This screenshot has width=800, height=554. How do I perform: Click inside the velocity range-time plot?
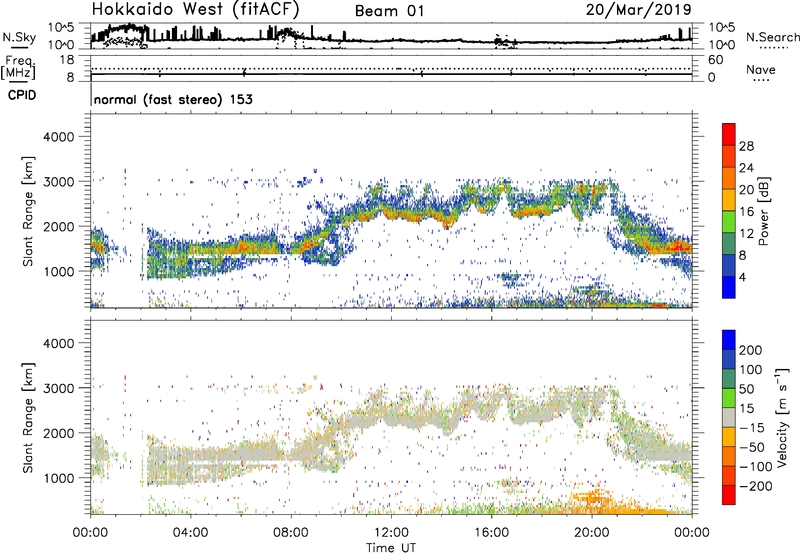pyautogui.click(x=391, y=417)
